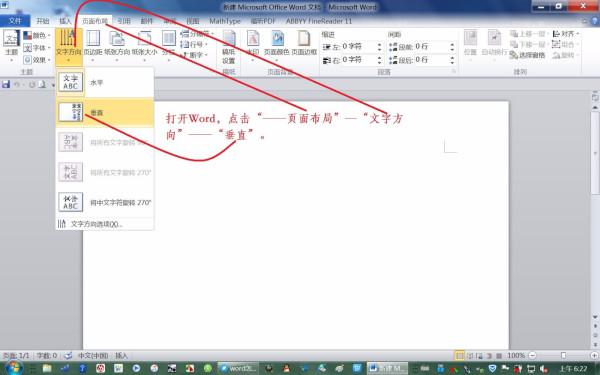This screenshot has width=600, height=375.
Task: Click the proofing check icon in status bar
Action: (x=68, y=355)
